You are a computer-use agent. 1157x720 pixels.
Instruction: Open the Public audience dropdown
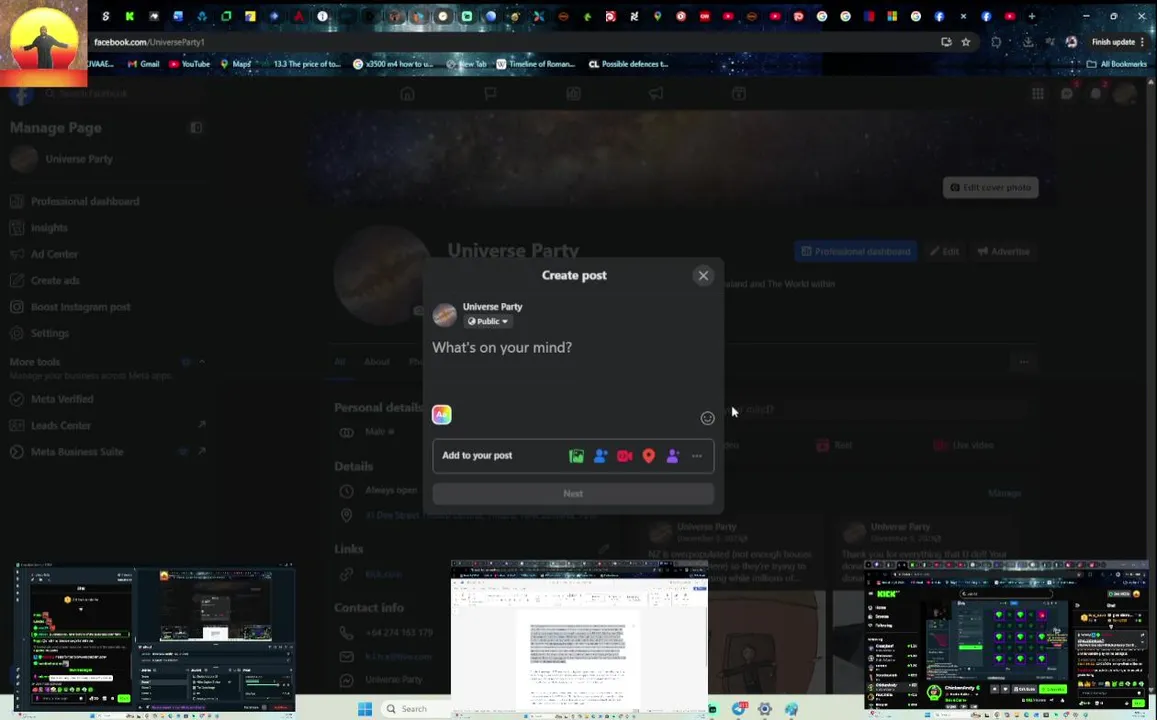point(488,322)
